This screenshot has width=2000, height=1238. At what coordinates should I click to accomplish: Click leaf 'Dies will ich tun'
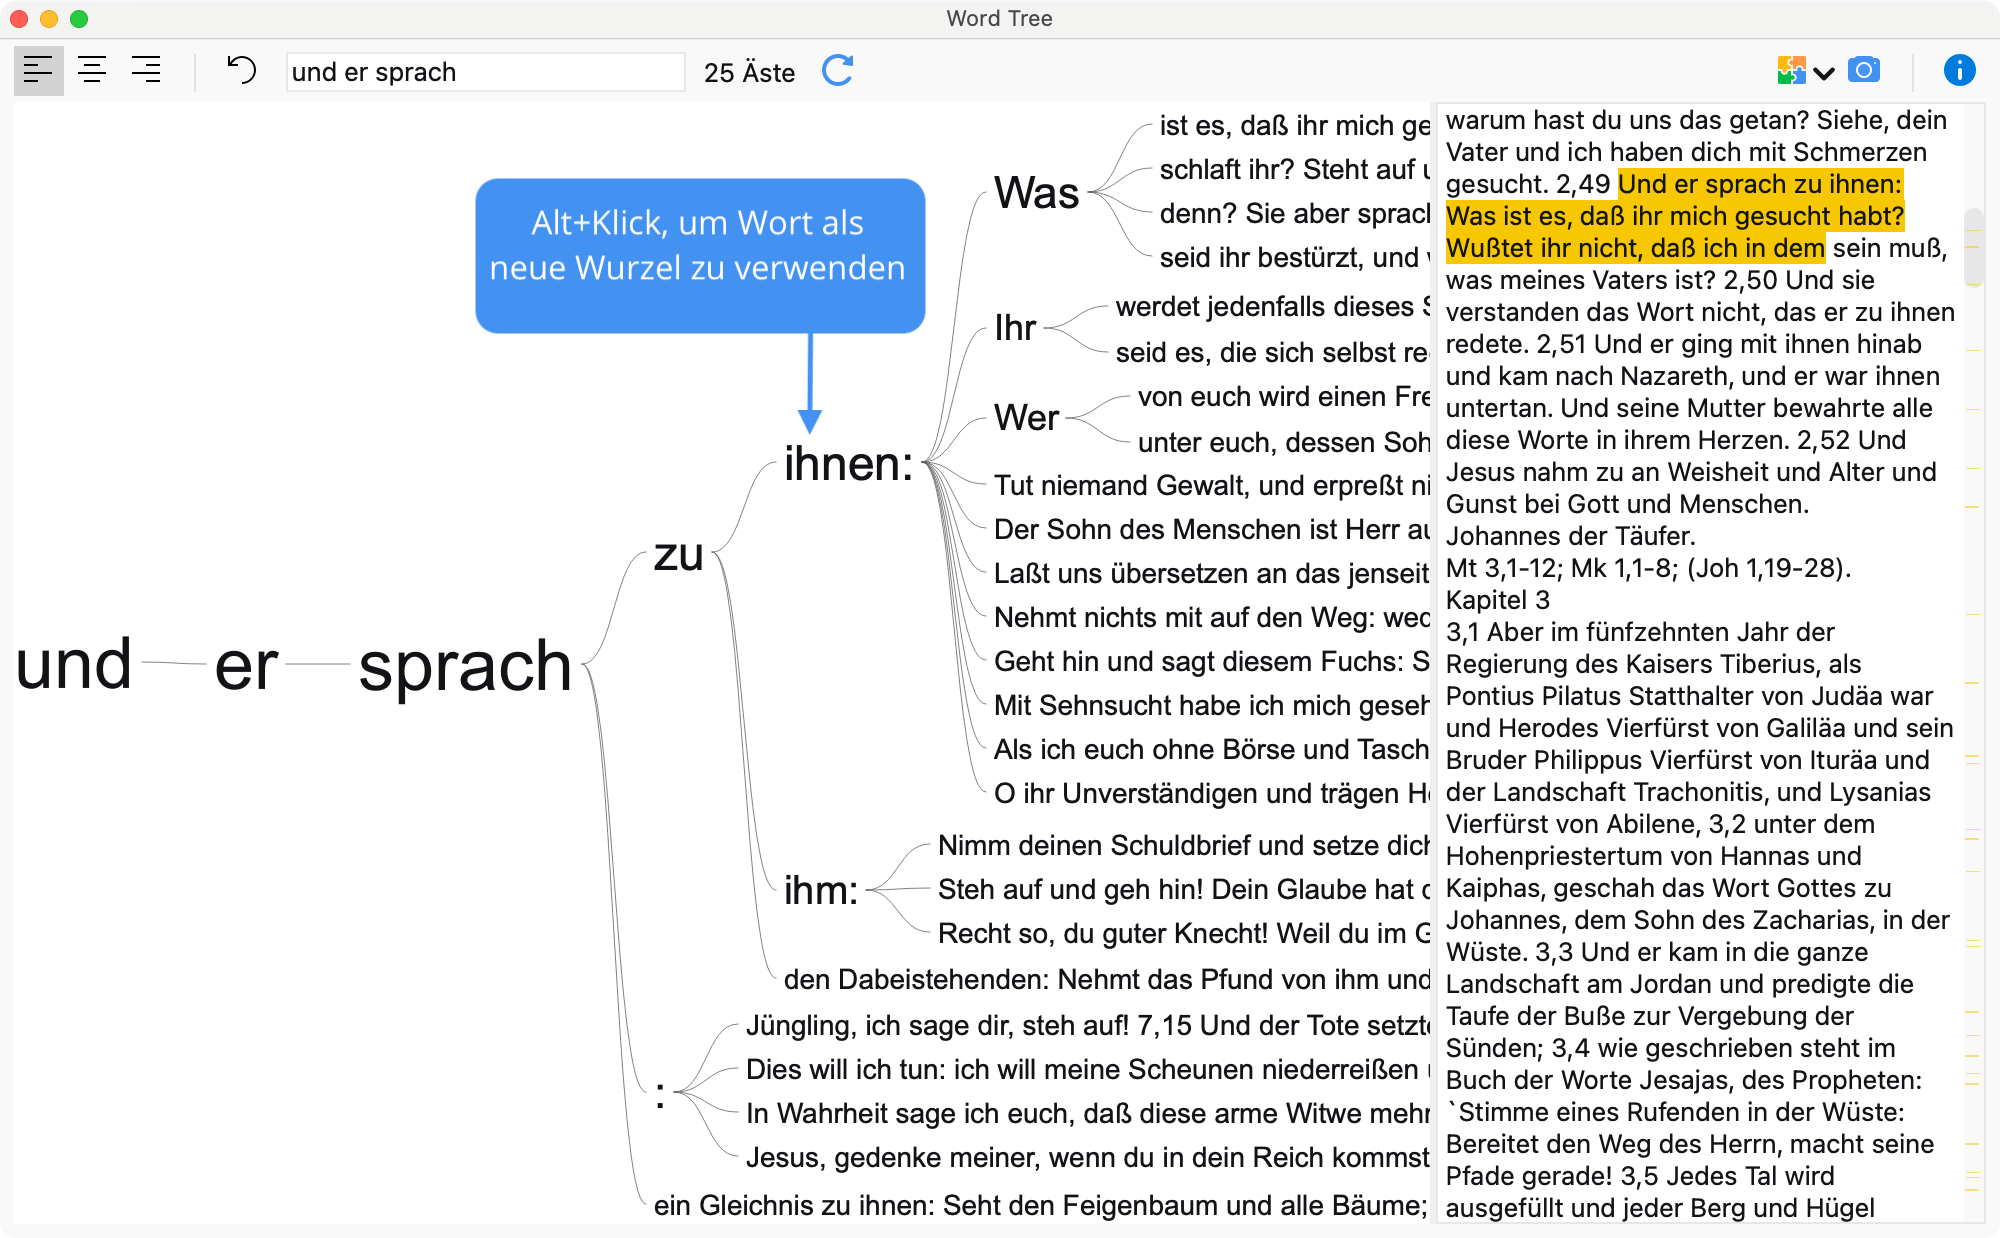[1088, 1070]
